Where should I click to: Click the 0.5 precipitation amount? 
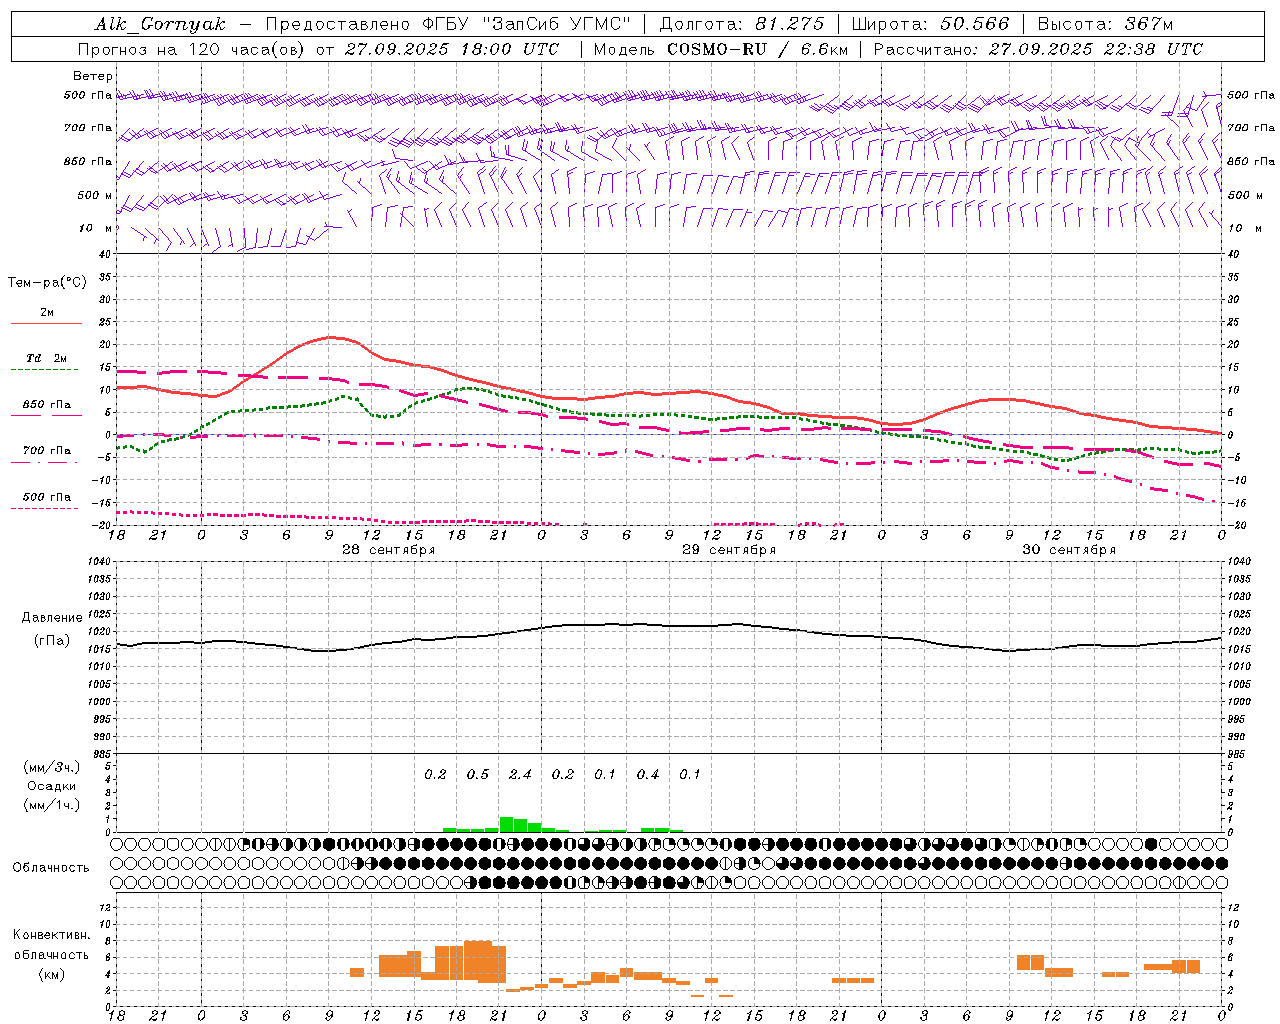(x=478, y=775)
